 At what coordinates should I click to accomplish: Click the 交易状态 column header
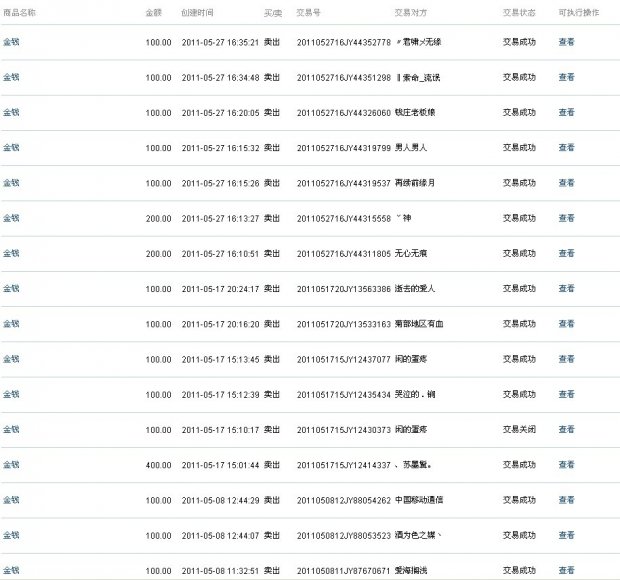(x=518, y=12)
